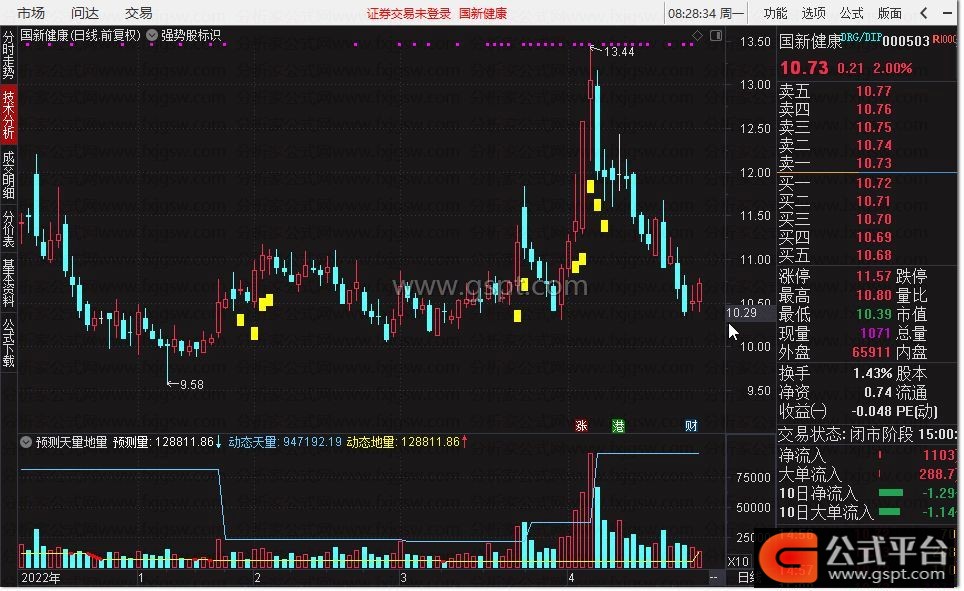Click the 卖五 price 10.77
This screenshot has height=591, width=964.
pos(874,92)
